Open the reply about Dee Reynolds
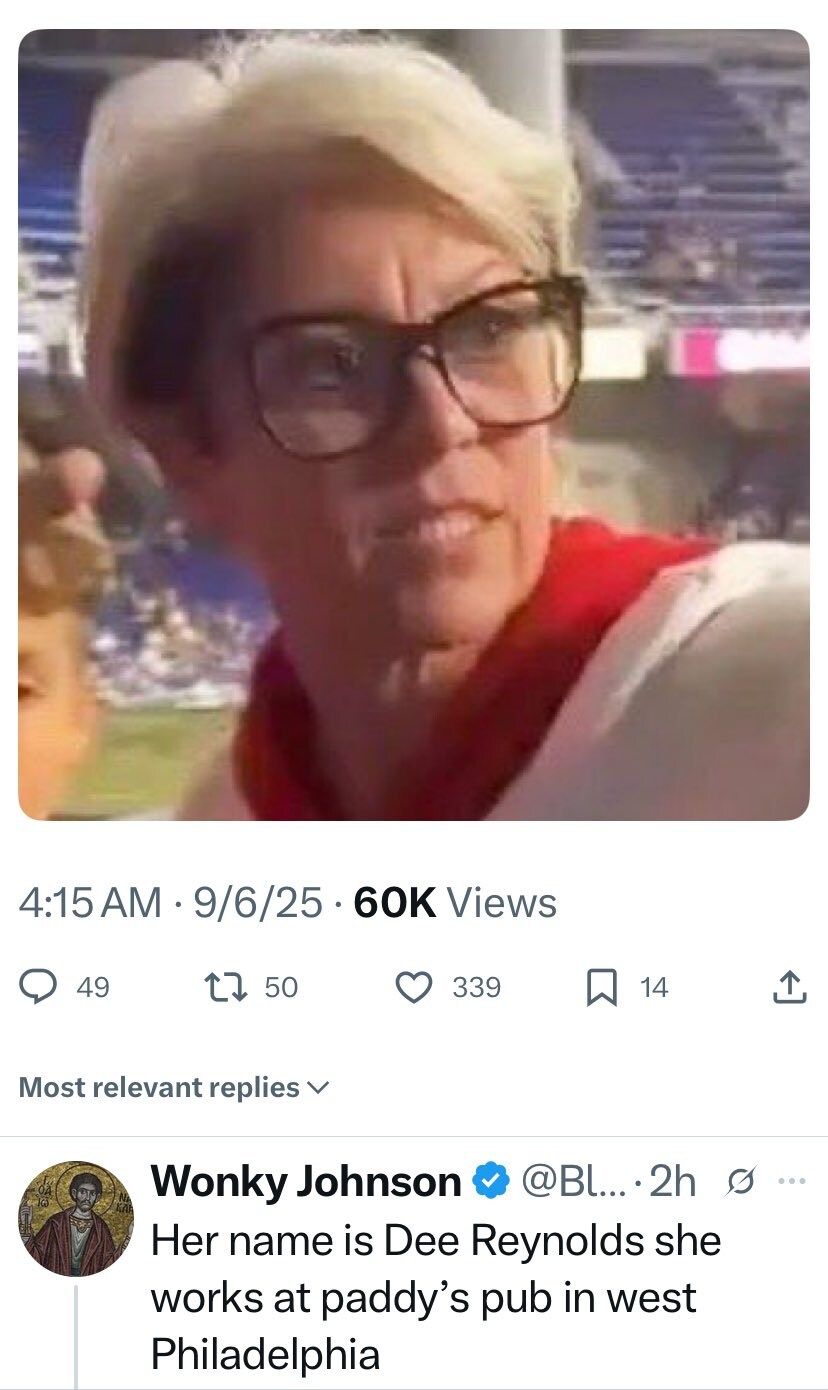Viewport: 828px width, 1390px height. [x=435, y=1298]
